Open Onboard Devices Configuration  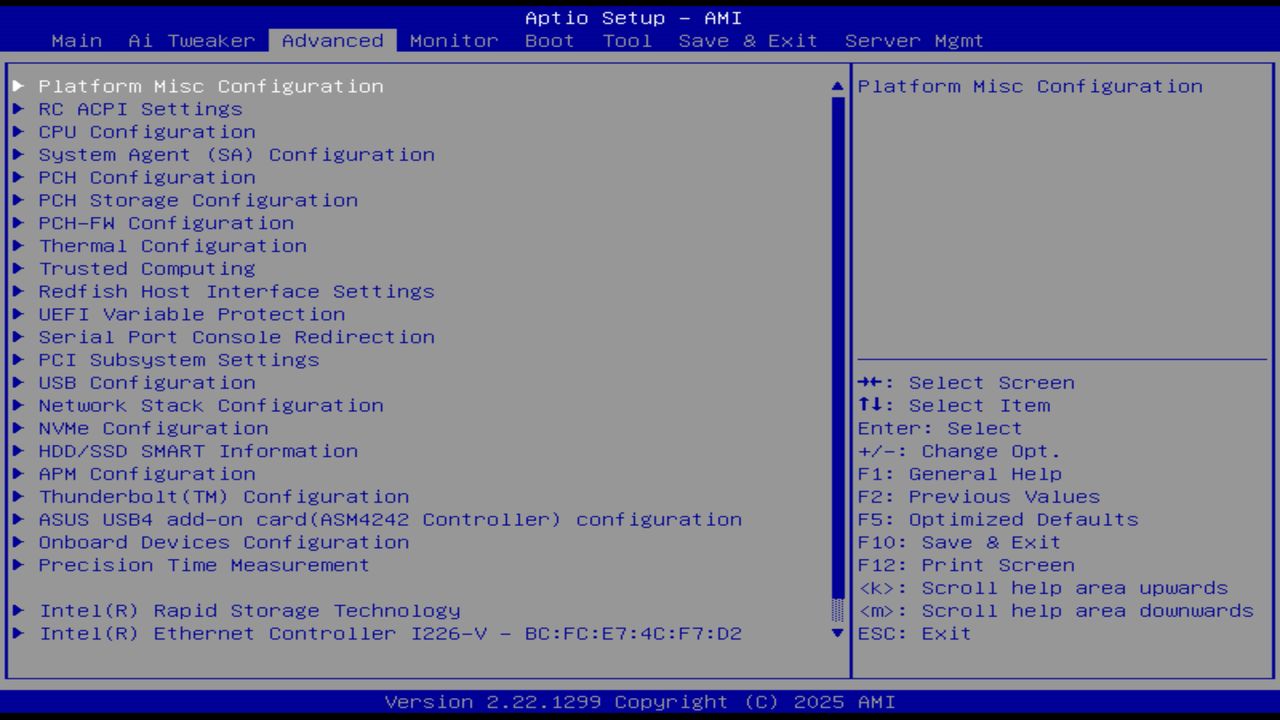(x=224, y=542)
